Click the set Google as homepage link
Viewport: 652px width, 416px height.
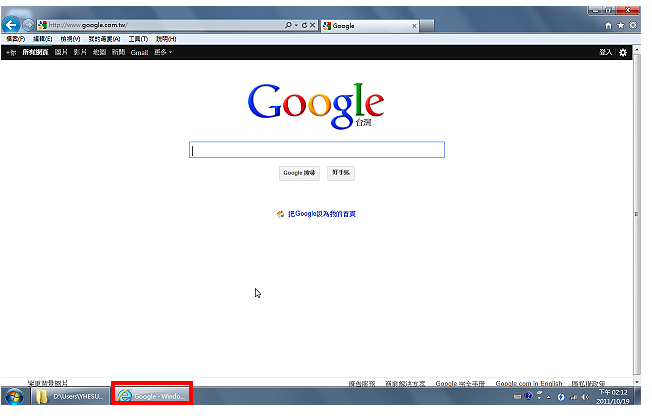pyautogui.click(x=322, y=214)
